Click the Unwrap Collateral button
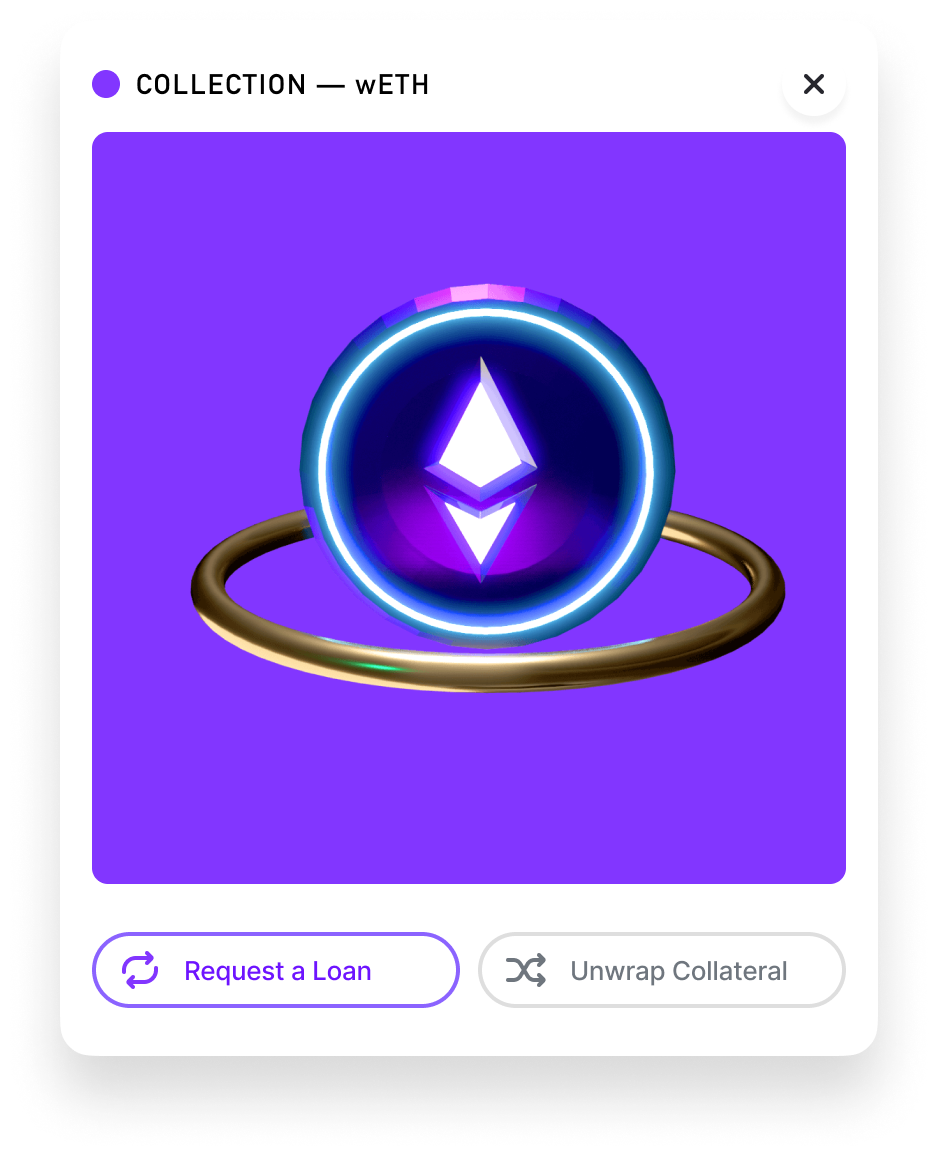This screenshot has height=1156, width=938. 661,970
